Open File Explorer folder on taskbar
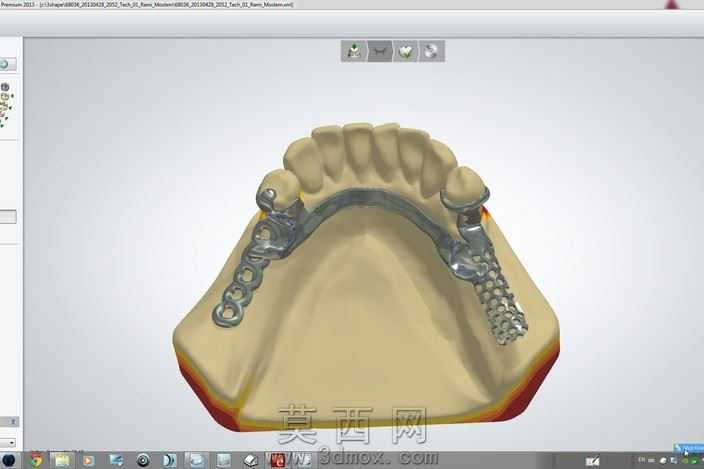This screenshot has width=704, height=469. (x=62, y=460)
